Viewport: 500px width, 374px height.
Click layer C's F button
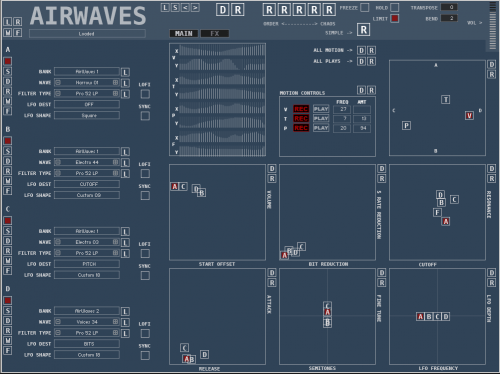point(8,271)
